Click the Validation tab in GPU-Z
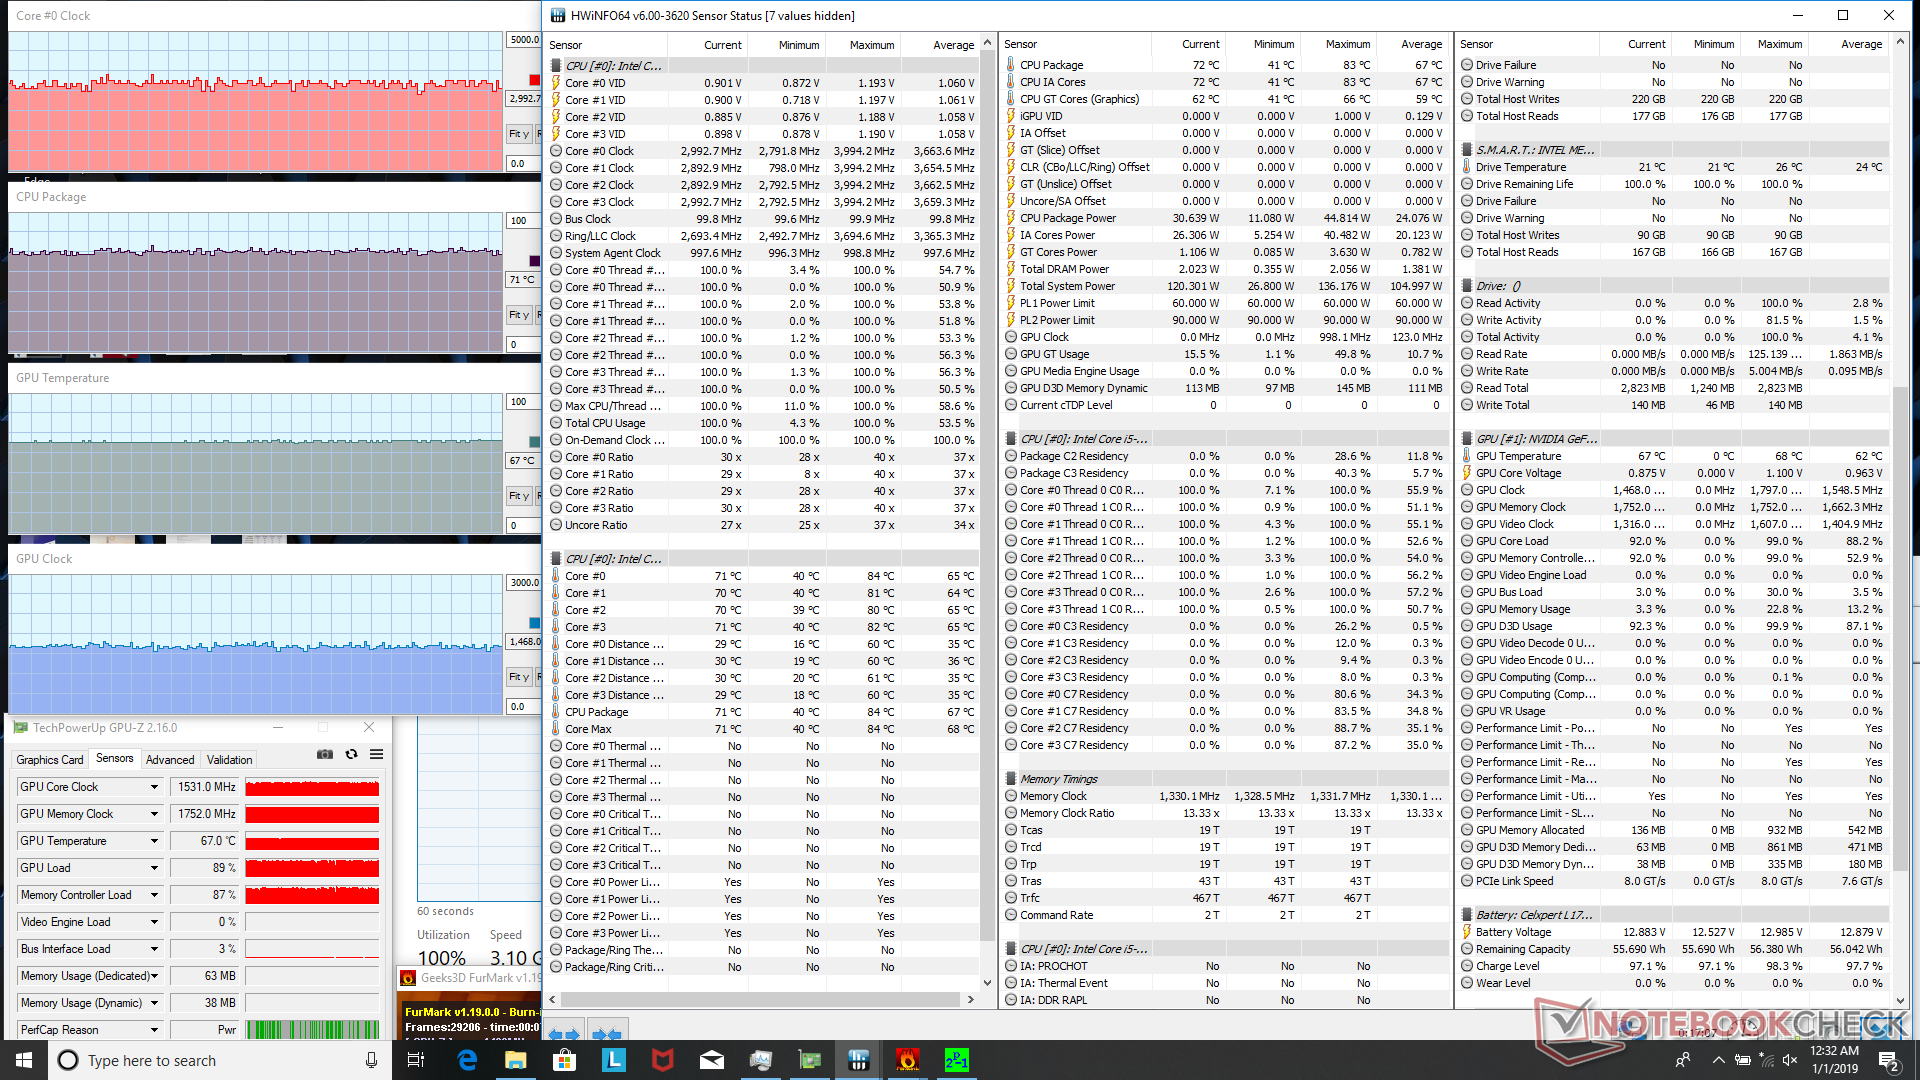Viewport: 1920px width, 1080px height. [229, 760]
